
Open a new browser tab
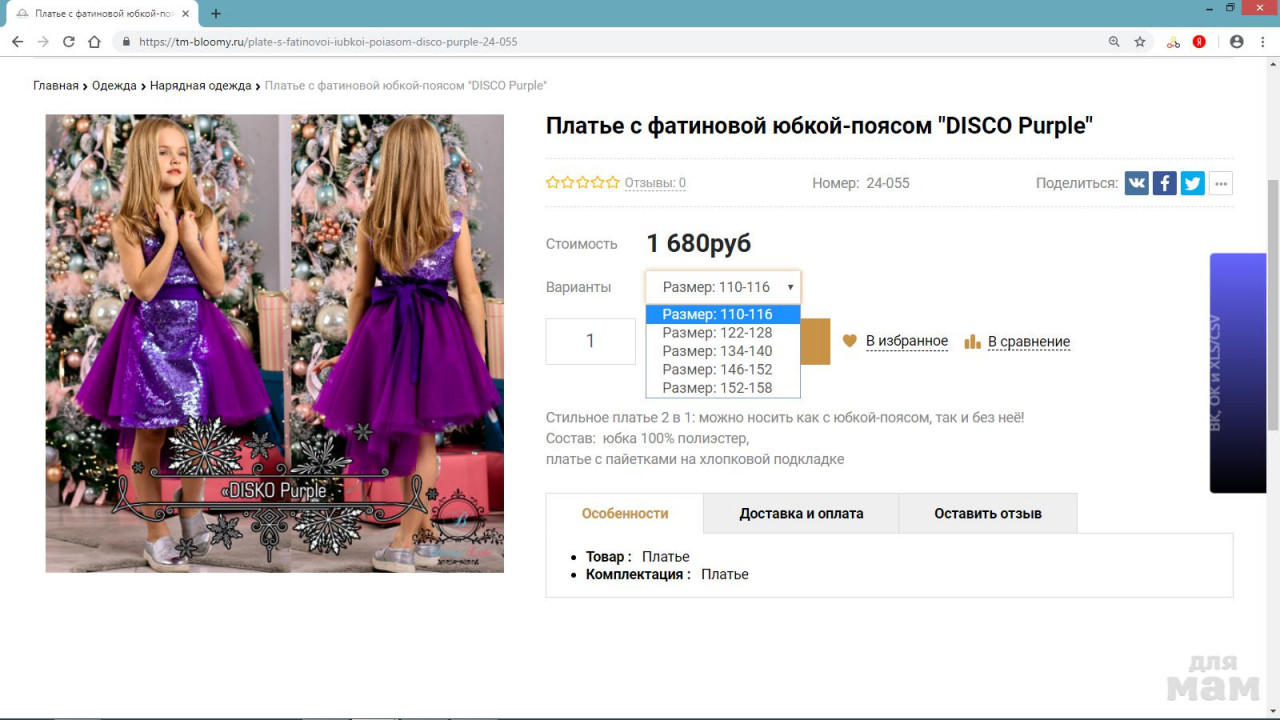pos(216,14)
